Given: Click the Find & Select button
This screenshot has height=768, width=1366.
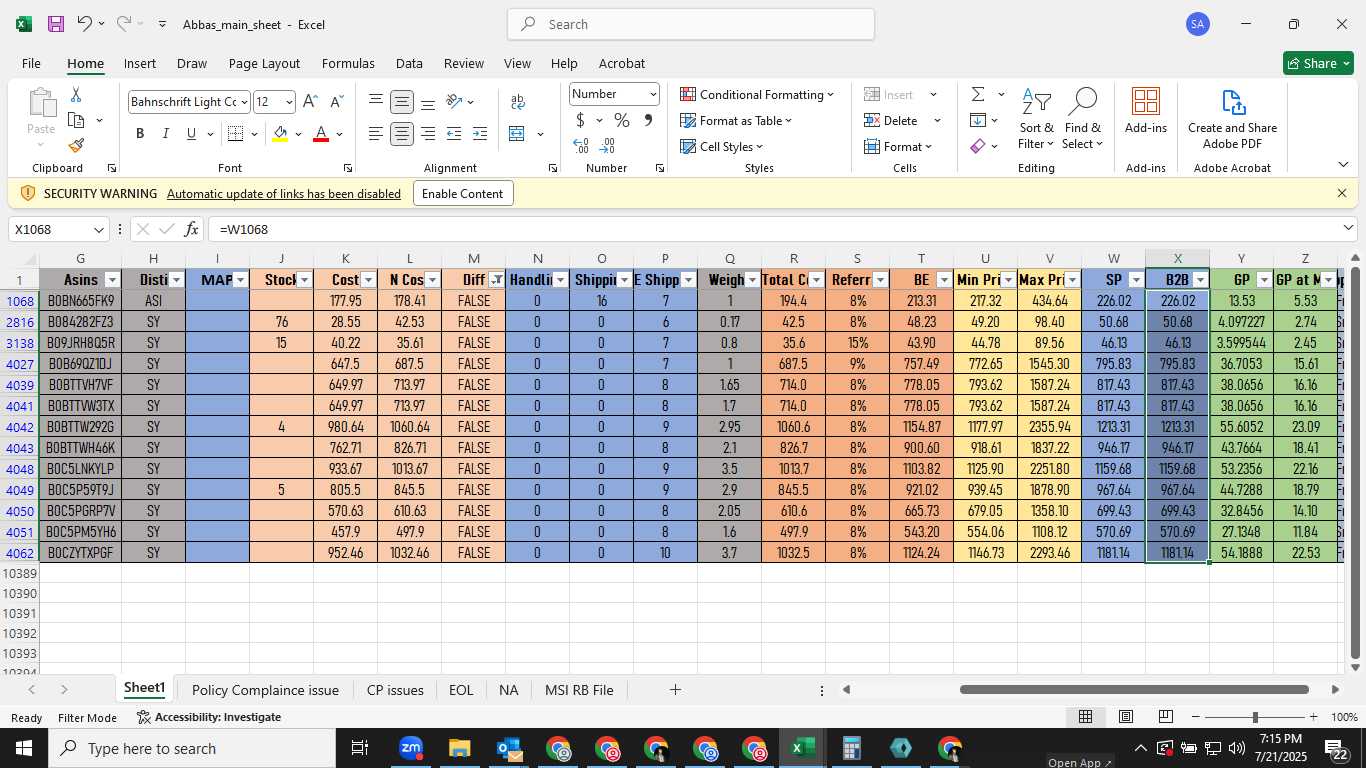Looking at the screenshot, I should click(1083, 120).
